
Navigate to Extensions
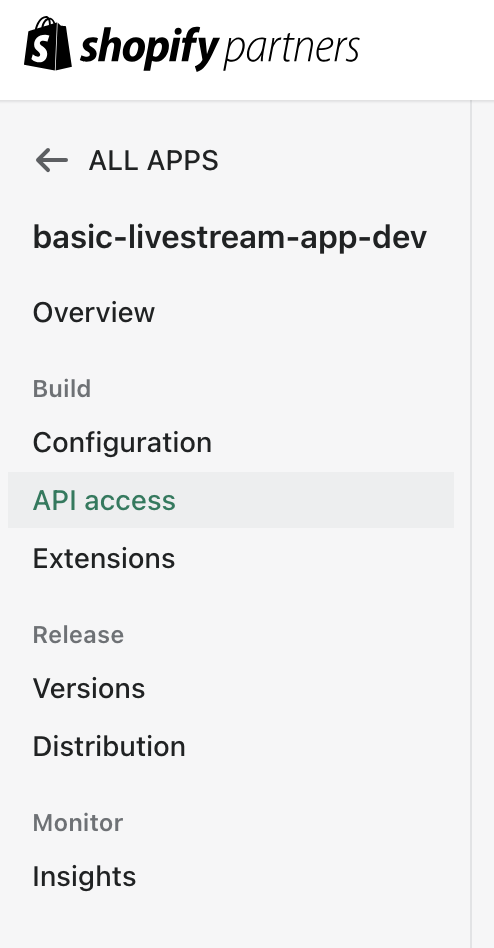[104, 558]
